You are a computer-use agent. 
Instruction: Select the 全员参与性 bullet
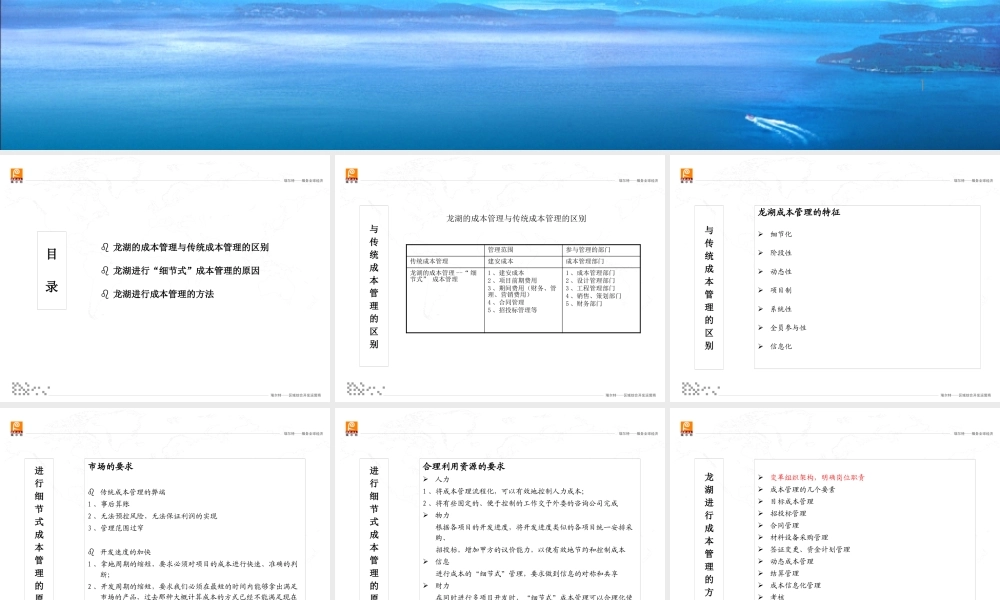coord(788,328)
